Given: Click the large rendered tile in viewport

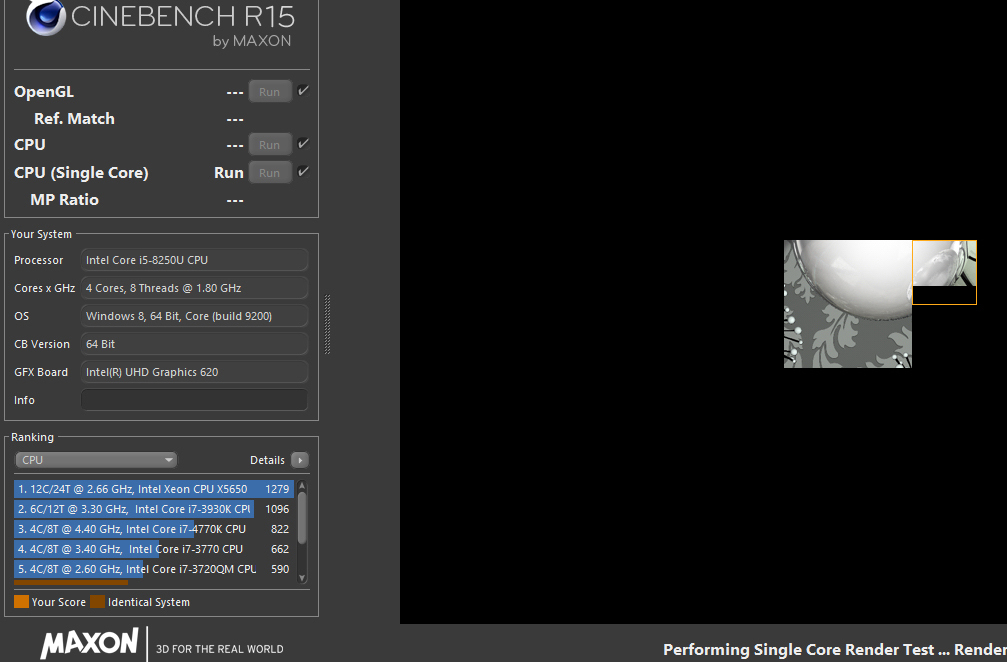Looking at the screenshot, I should click(848, 304).
